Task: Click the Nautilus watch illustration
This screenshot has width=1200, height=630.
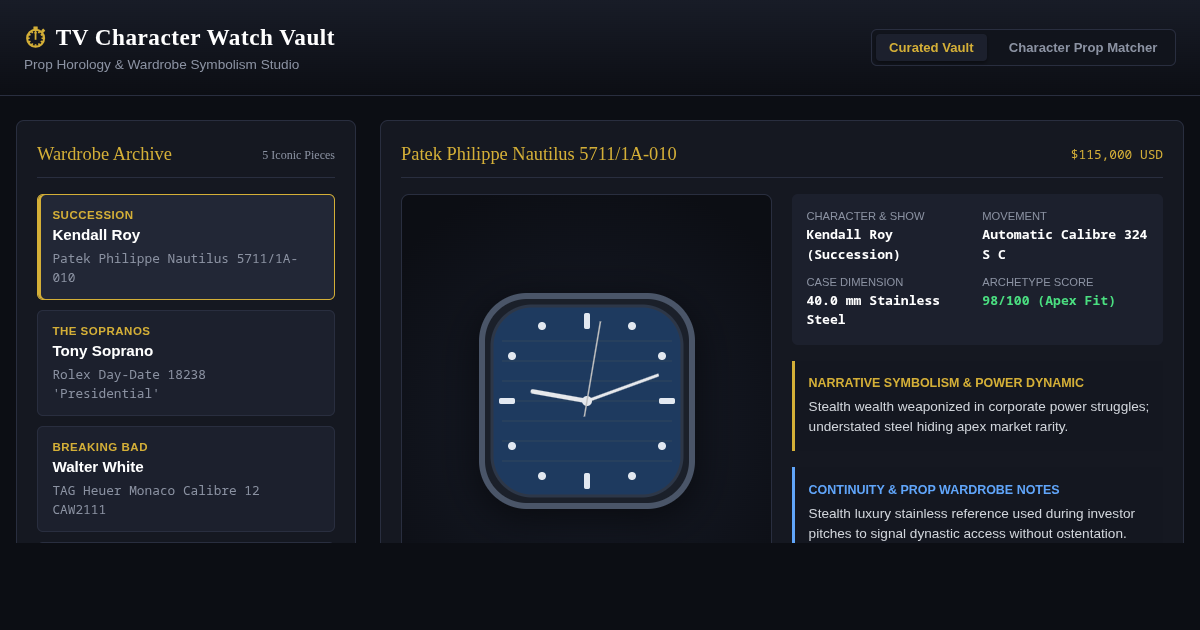Action: tap(587, 401)
